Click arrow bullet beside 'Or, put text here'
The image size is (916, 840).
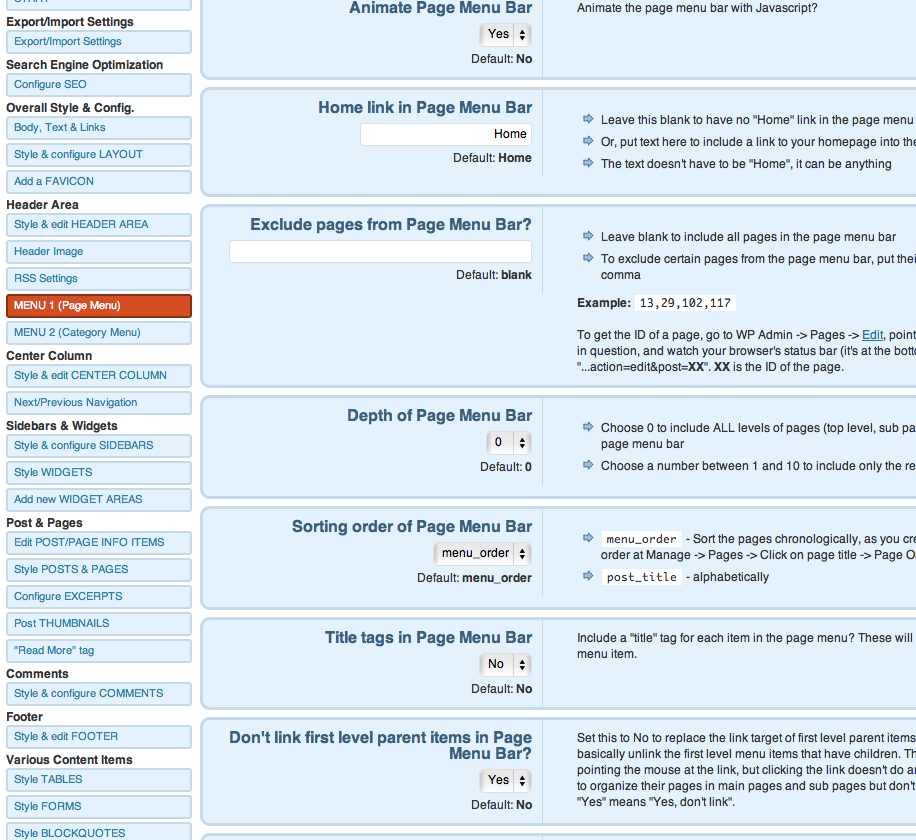point(588,141)
